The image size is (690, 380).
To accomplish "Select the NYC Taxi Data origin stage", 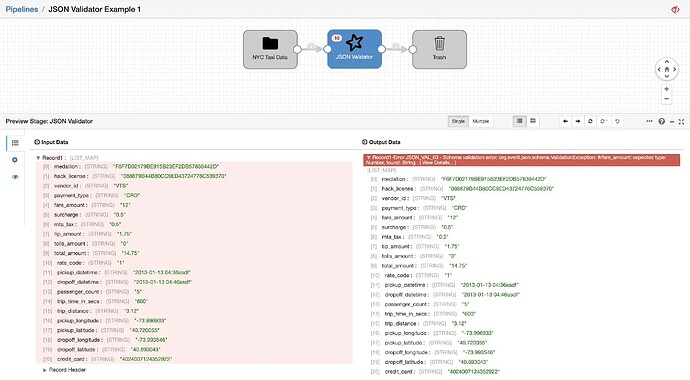I will (x=270, y=49).
